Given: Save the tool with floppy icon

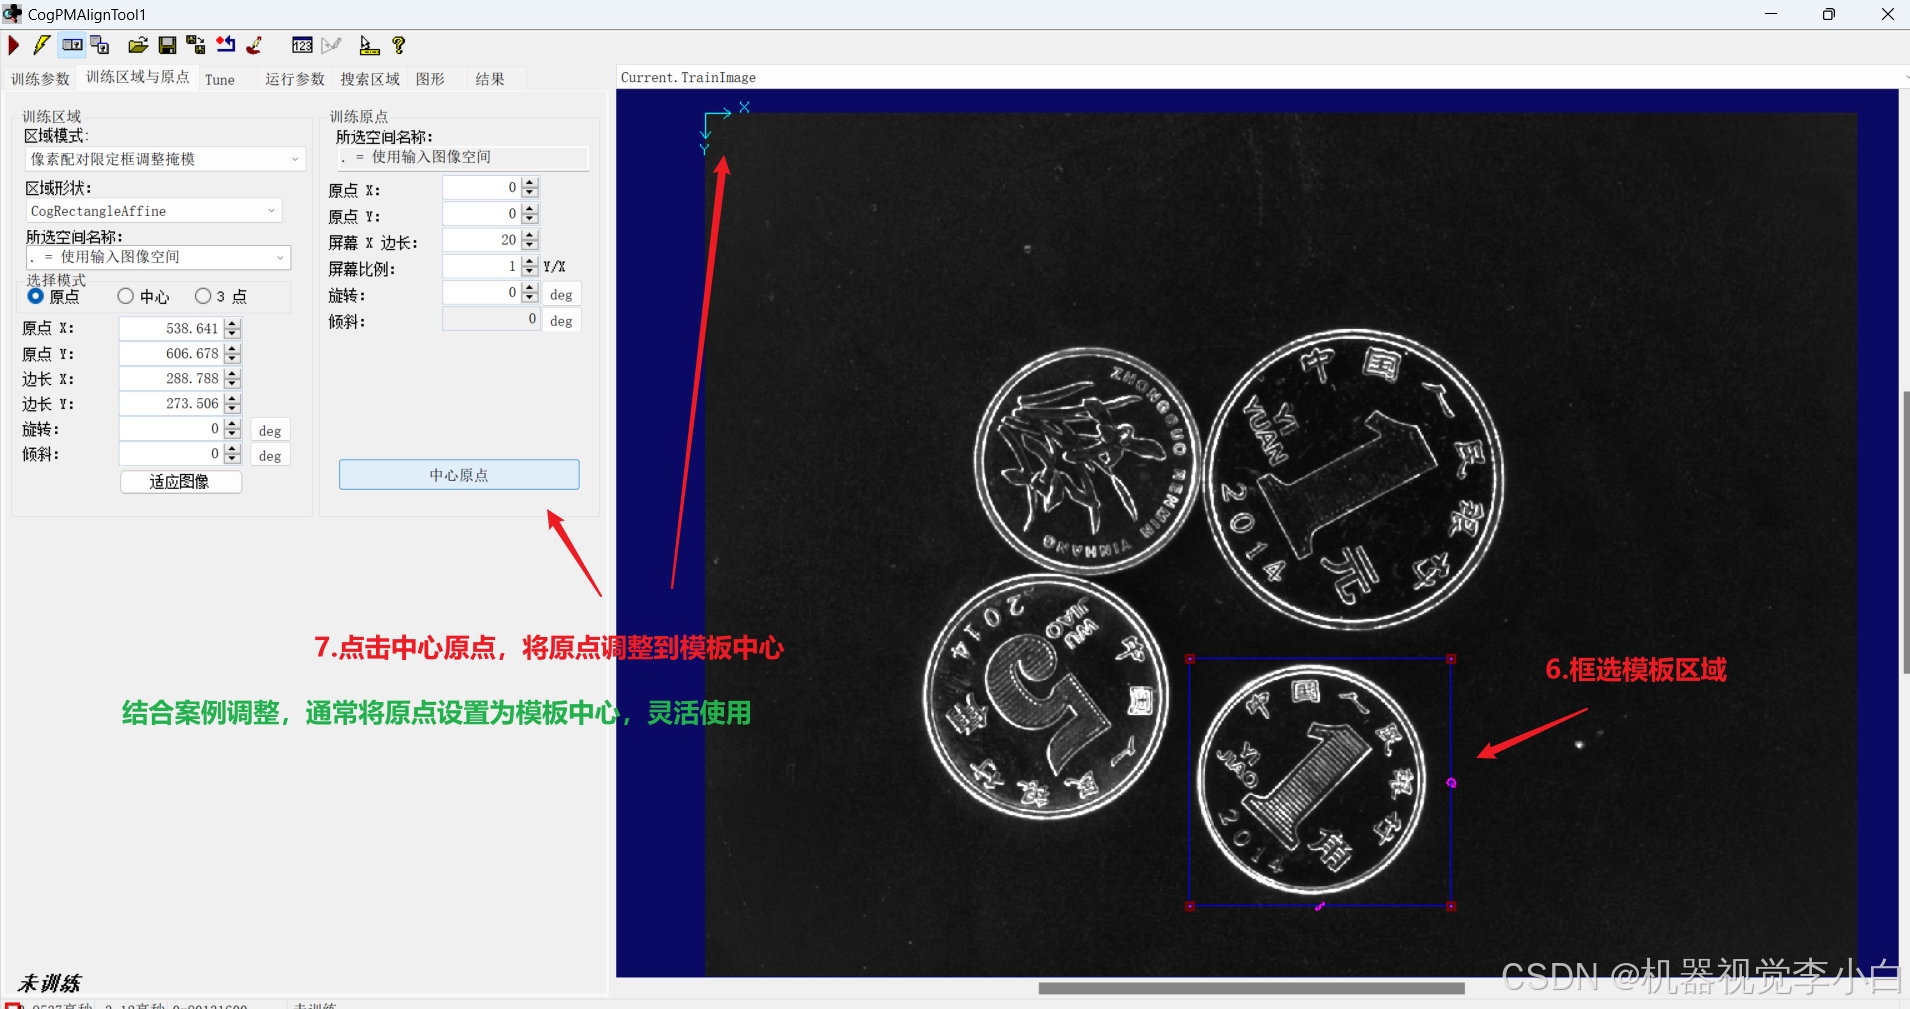Looking at the screenshot, I should coord(167,45).
